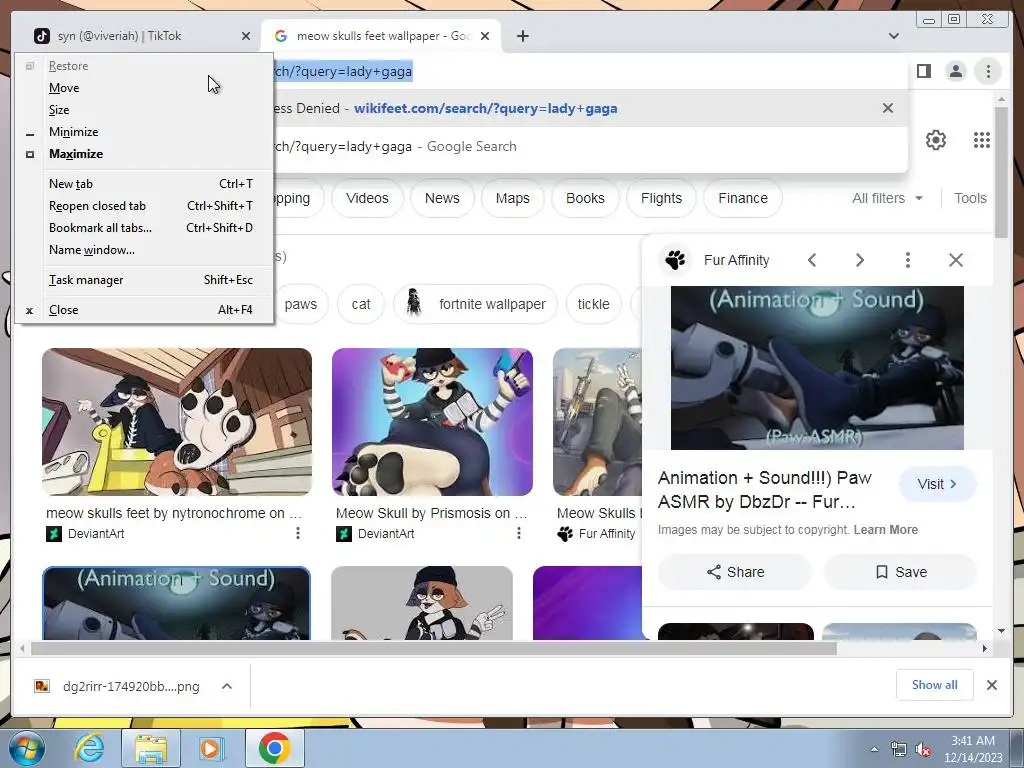The width and height of the screenshot is (1024, 768).
Task: Filter results by Videos
Action: tap(367, 198)
